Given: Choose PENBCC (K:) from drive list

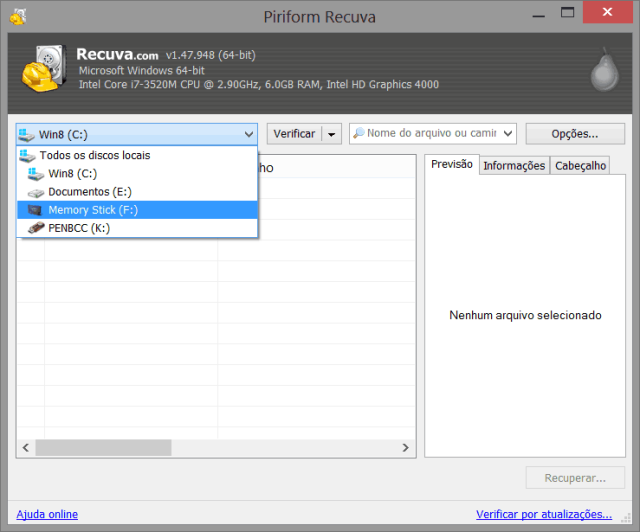Looking at the screenshot, I should coord(78,228).
